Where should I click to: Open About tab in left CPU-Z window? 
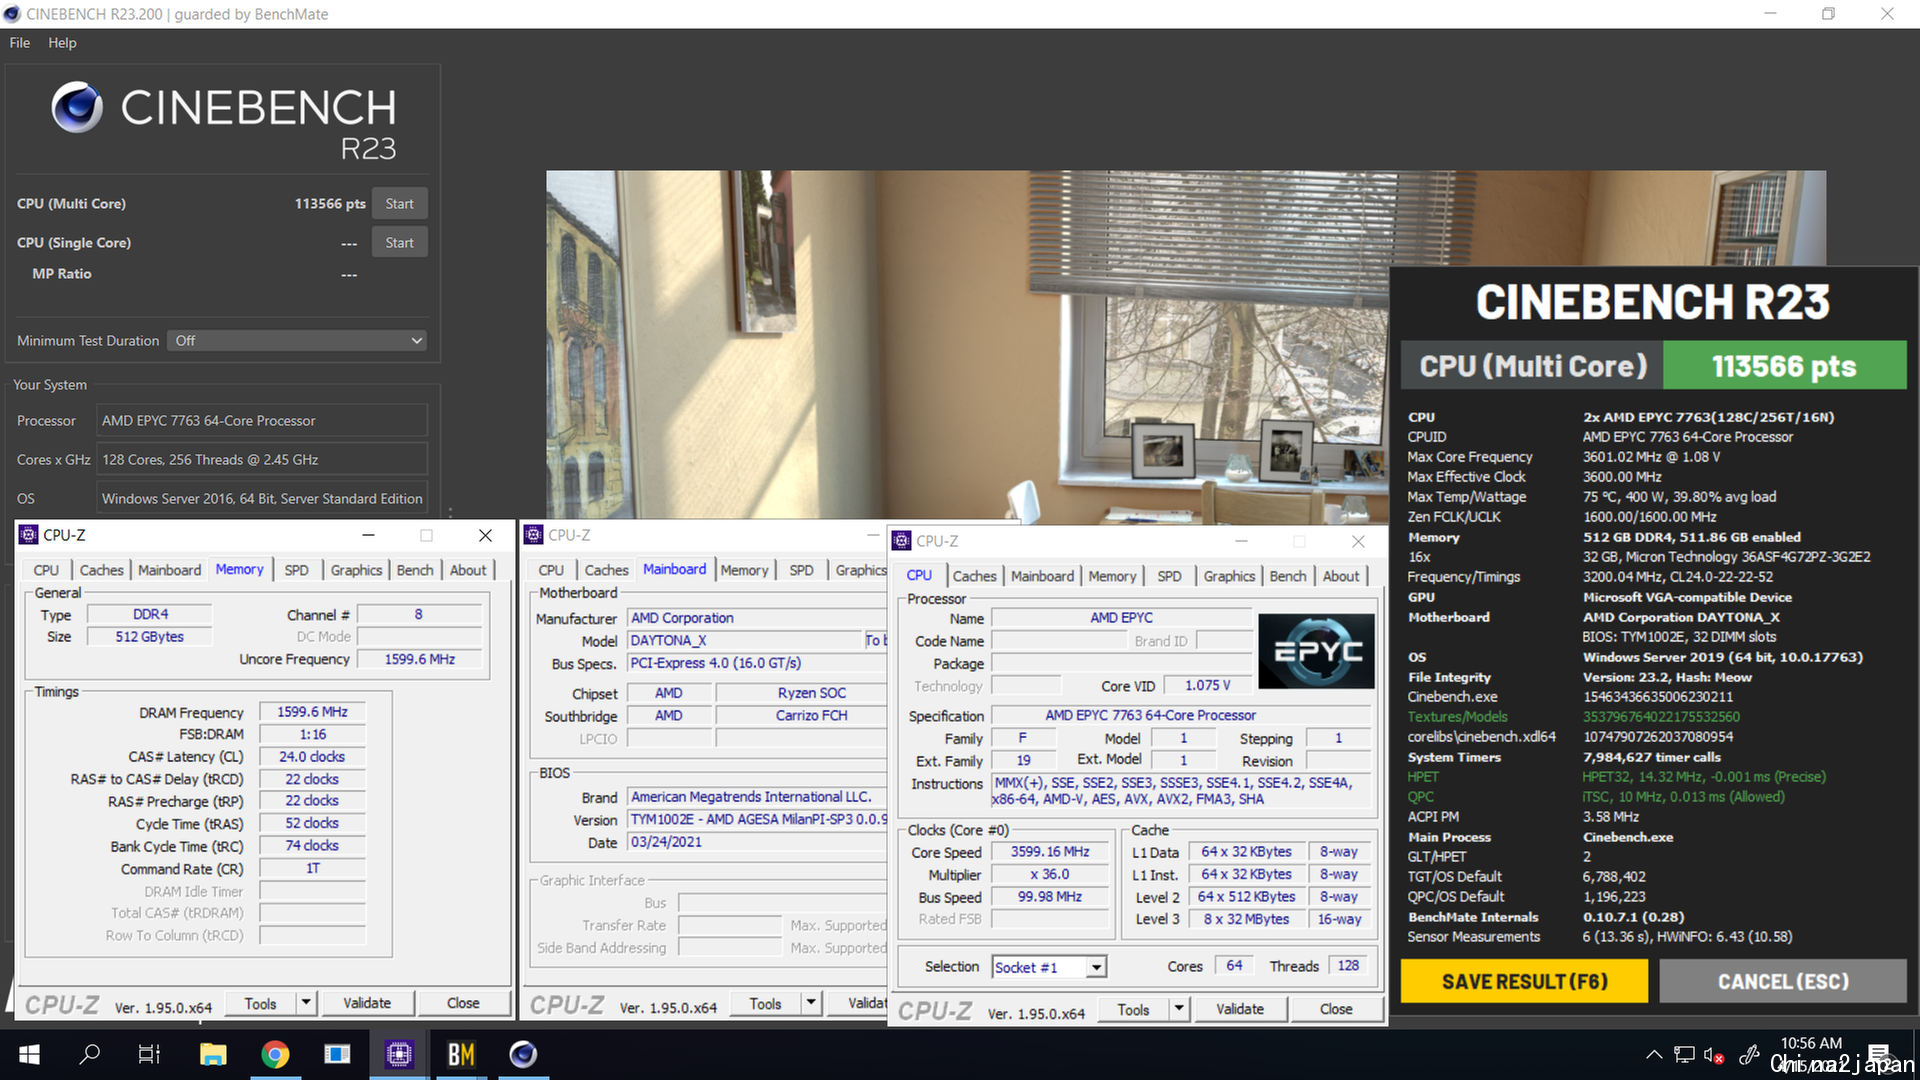[x=468, y=570]
